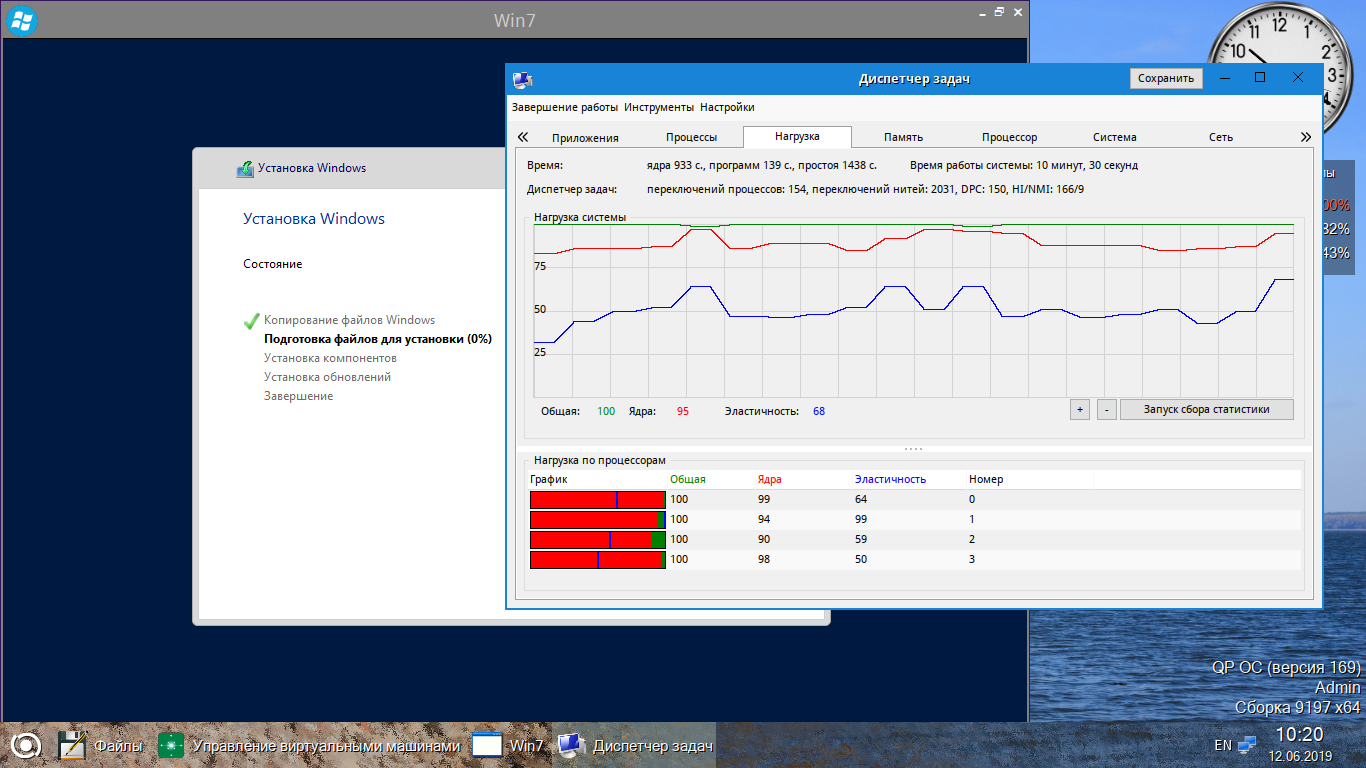Click Подготовка файлов для установки step
This screenshot has height=768, width=1366.
[378, 339]
